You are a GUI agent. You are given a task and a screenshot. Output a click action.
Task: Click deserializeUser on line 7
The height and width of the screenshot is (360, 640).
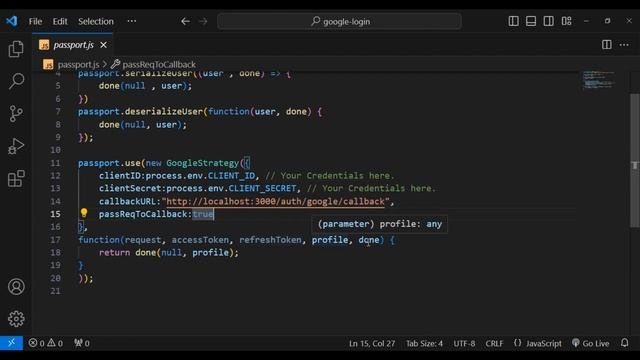point(164,111)
